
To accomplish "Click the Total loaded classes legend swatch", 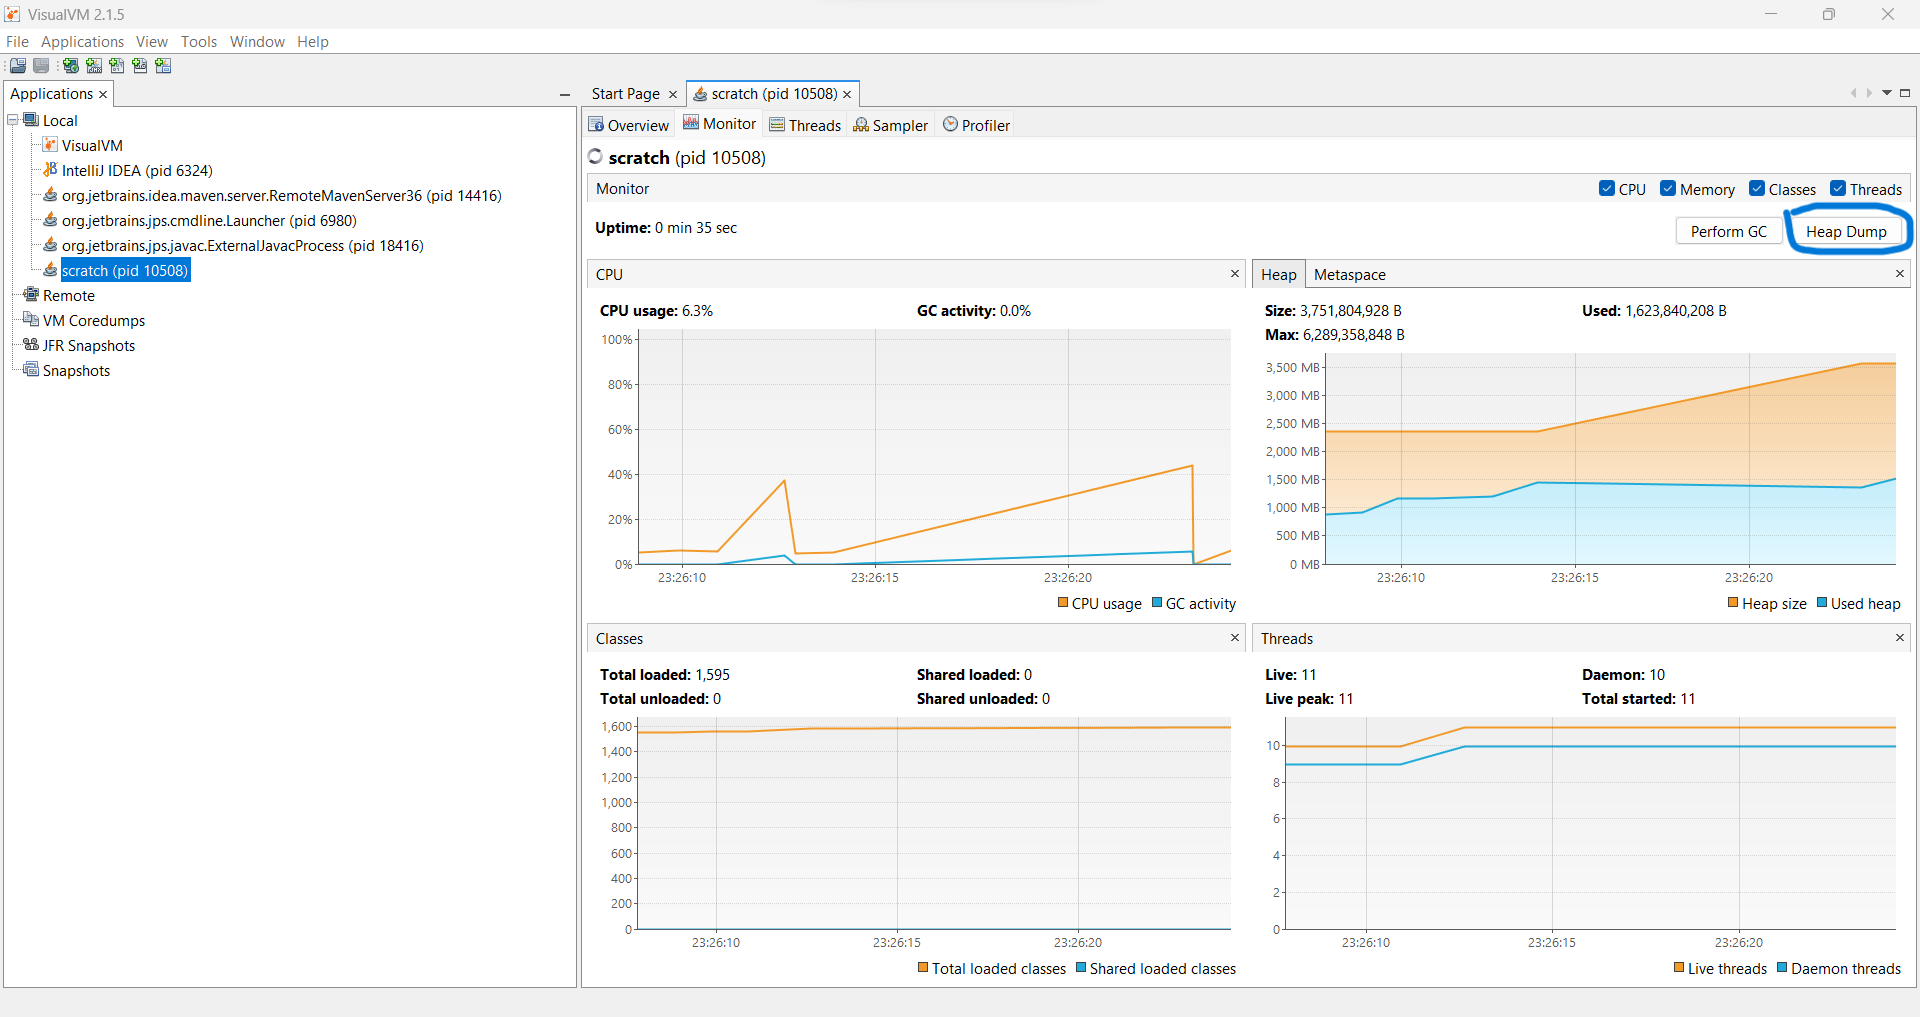I will (x=923, y=967).
